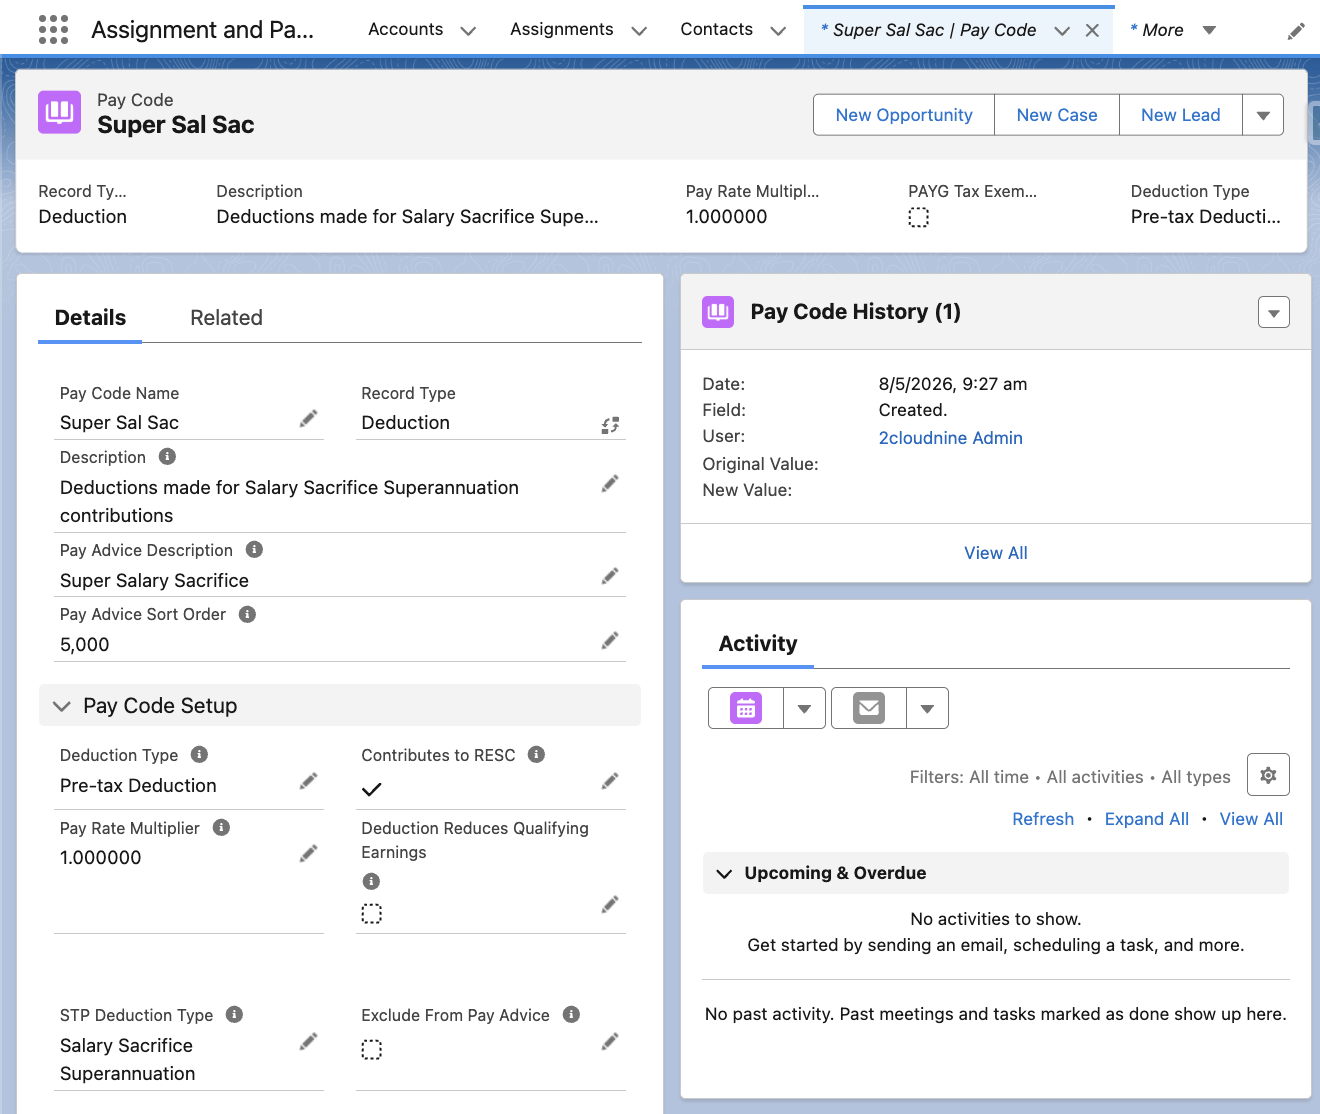1320x1114 pixels.
Task: Change the Record Type via swap icon
Action: point(610,425)
